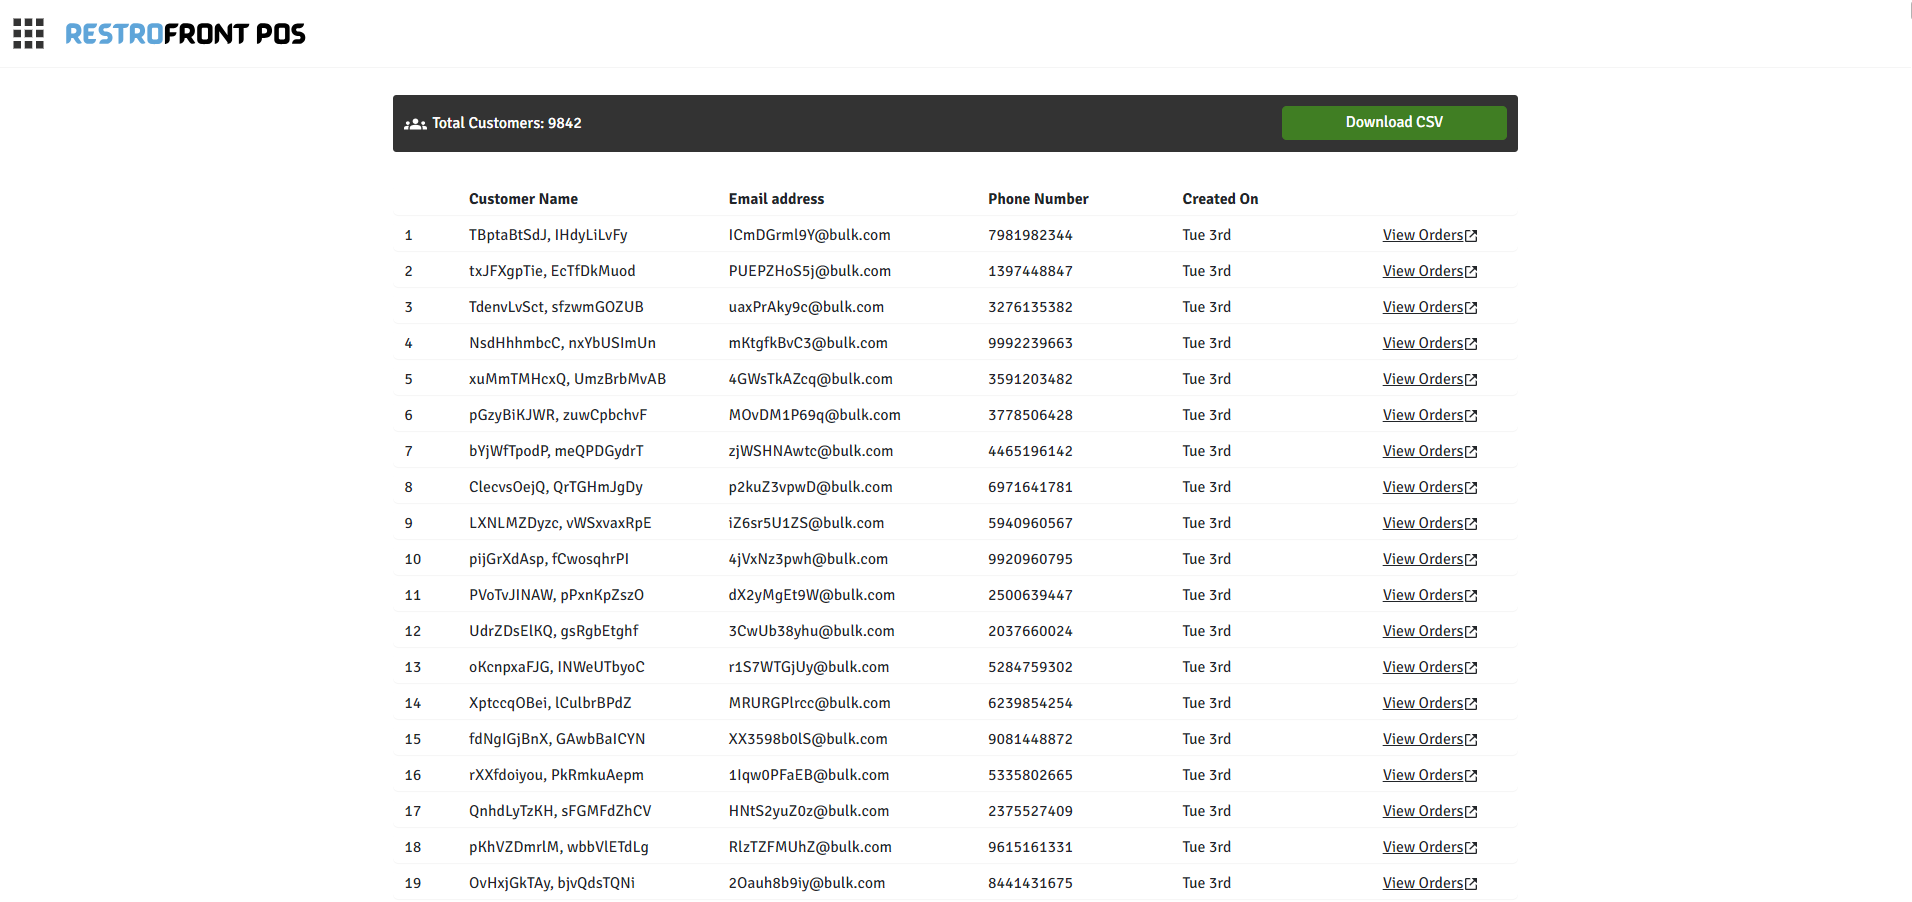
Task: Click the RestroFront POS logo
Action: tap(185, 34)
